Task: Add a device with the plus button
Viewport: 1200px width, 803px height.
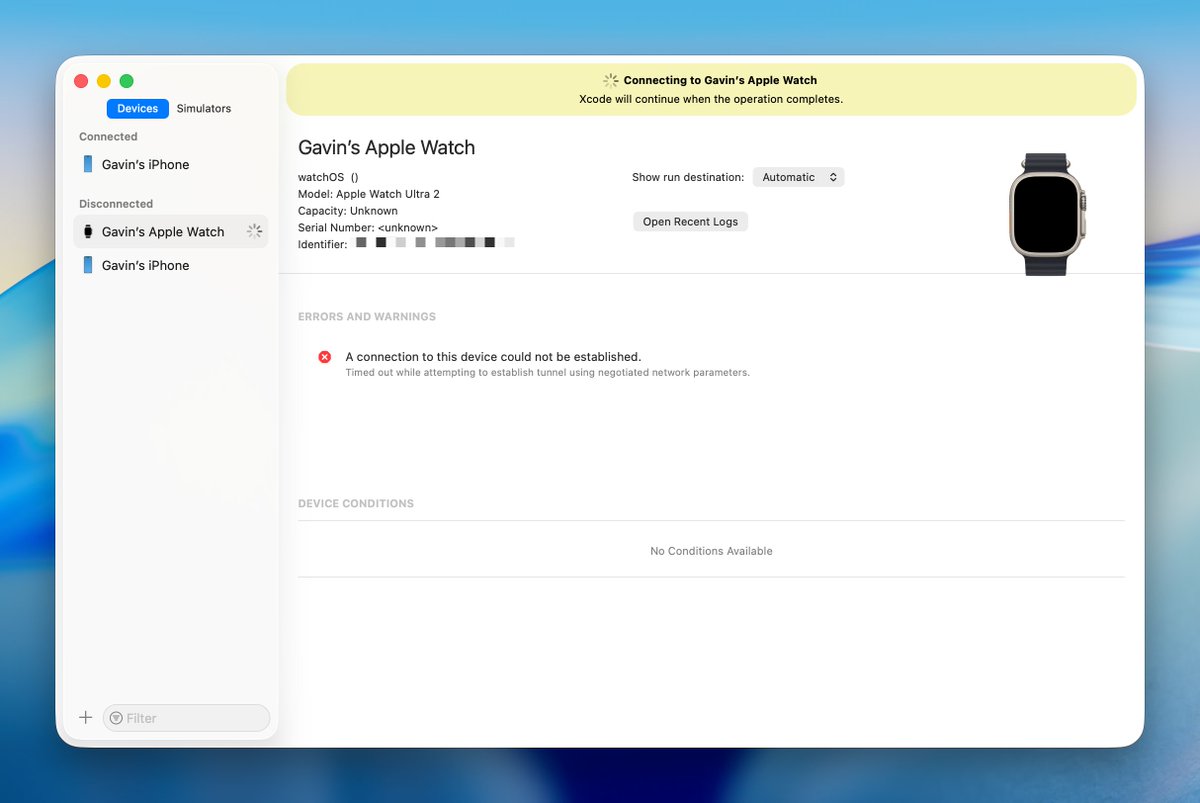Action: tap(86, 717)
